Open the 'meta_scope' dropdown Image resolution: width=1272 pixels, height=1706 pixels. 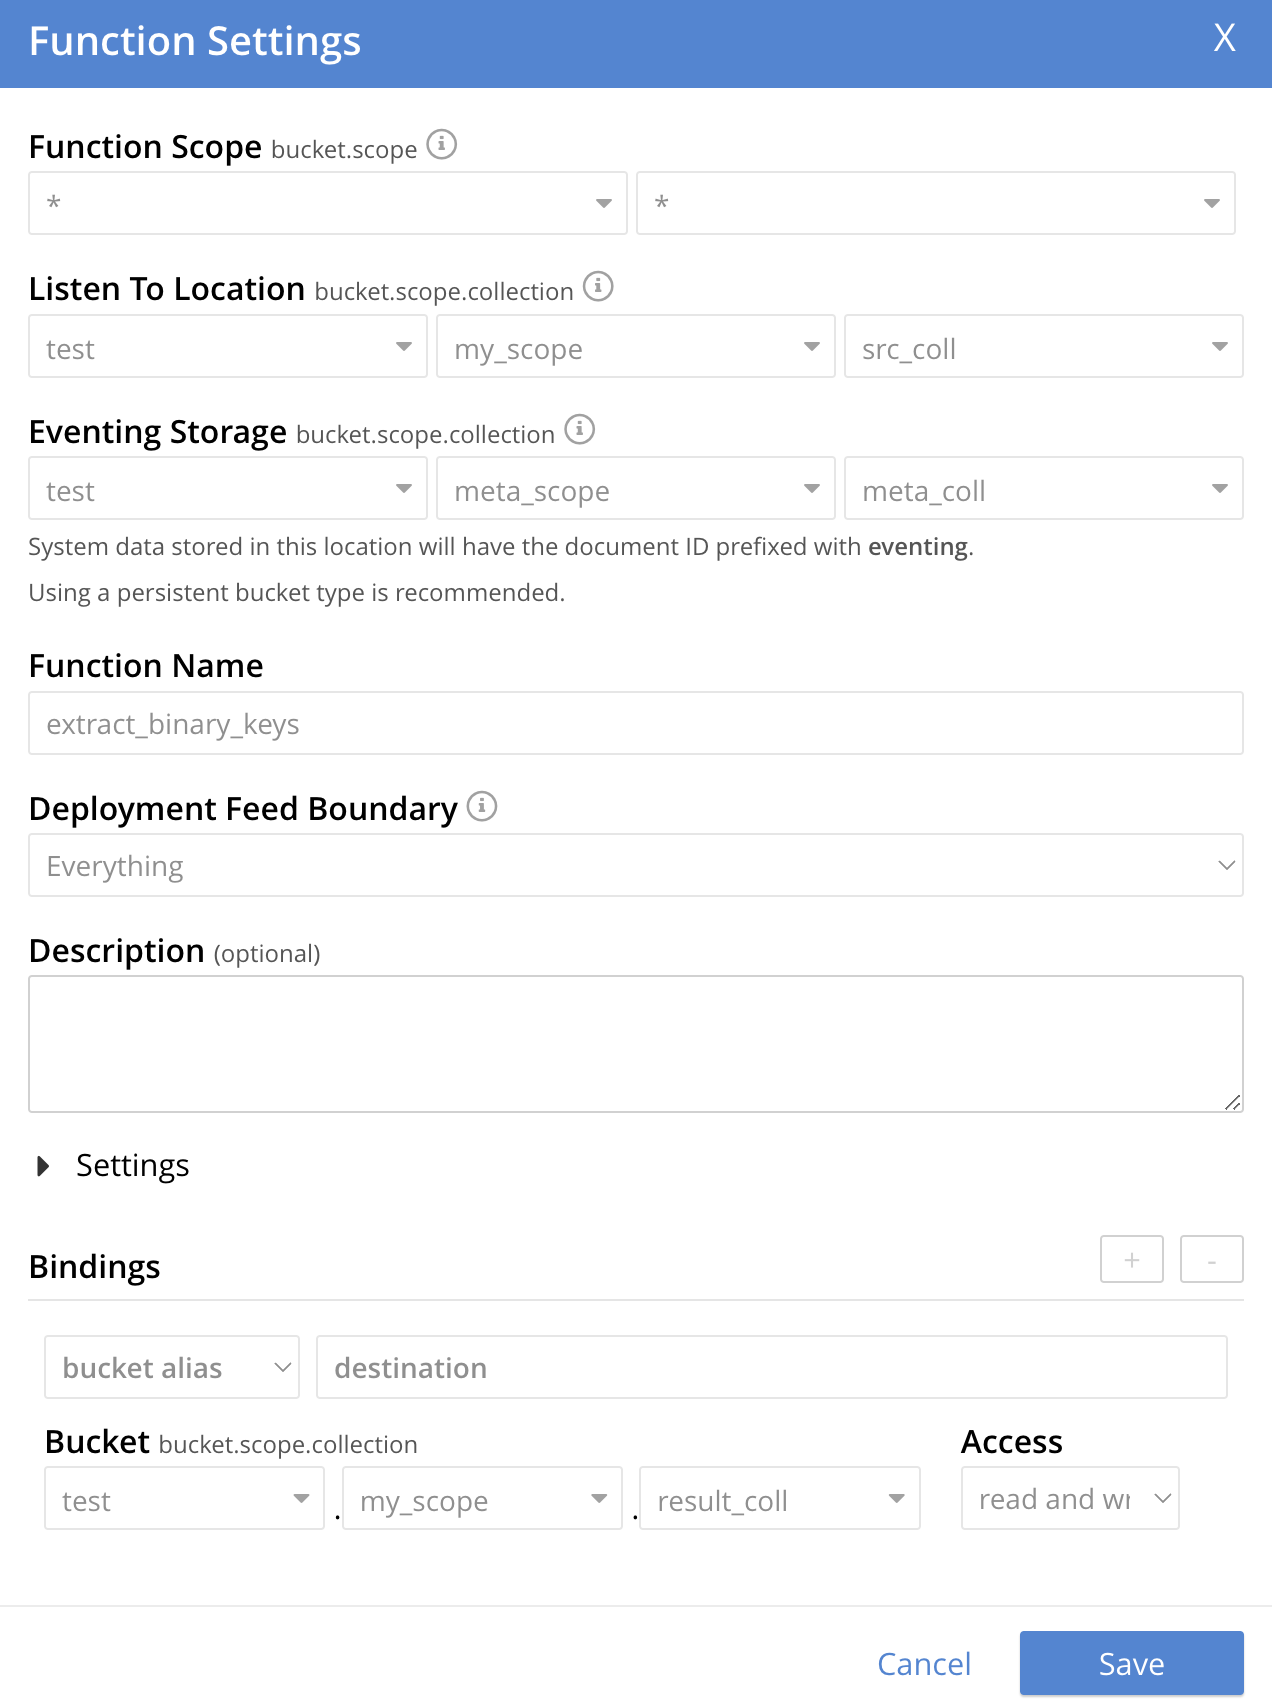coord(636,488)
